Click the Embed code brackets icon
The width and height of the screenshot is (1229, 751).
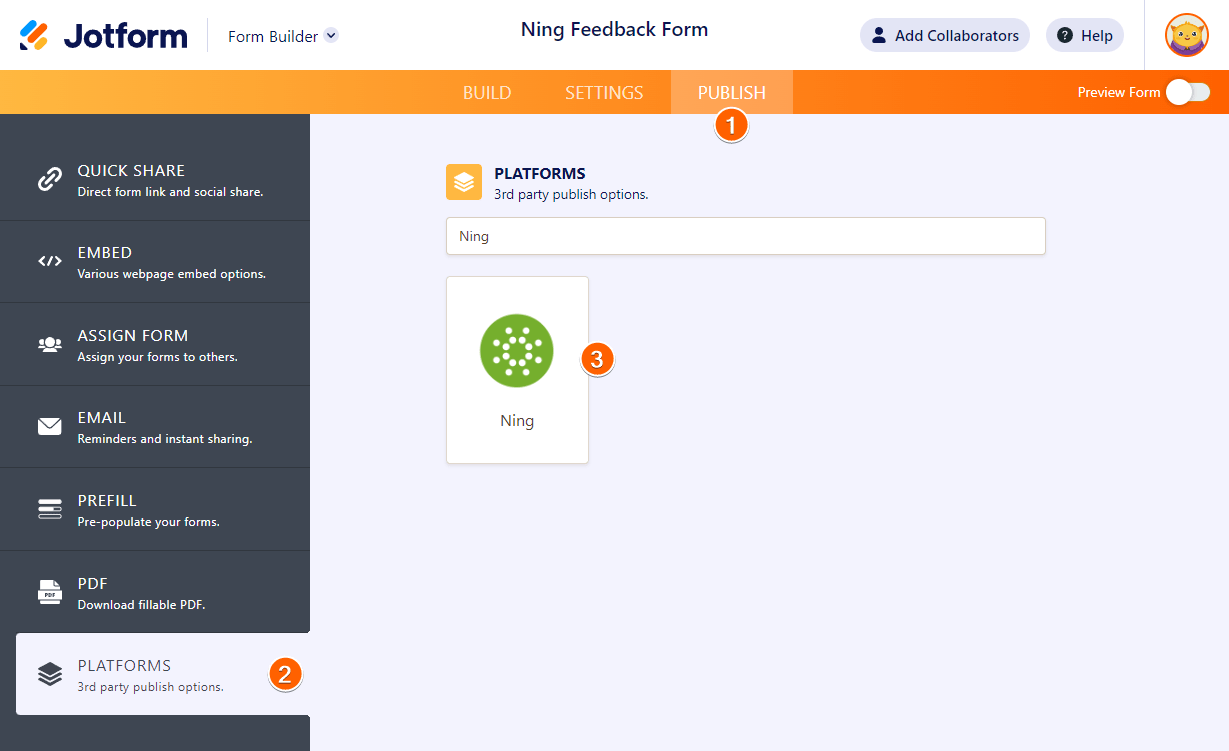tap(49, 262)
